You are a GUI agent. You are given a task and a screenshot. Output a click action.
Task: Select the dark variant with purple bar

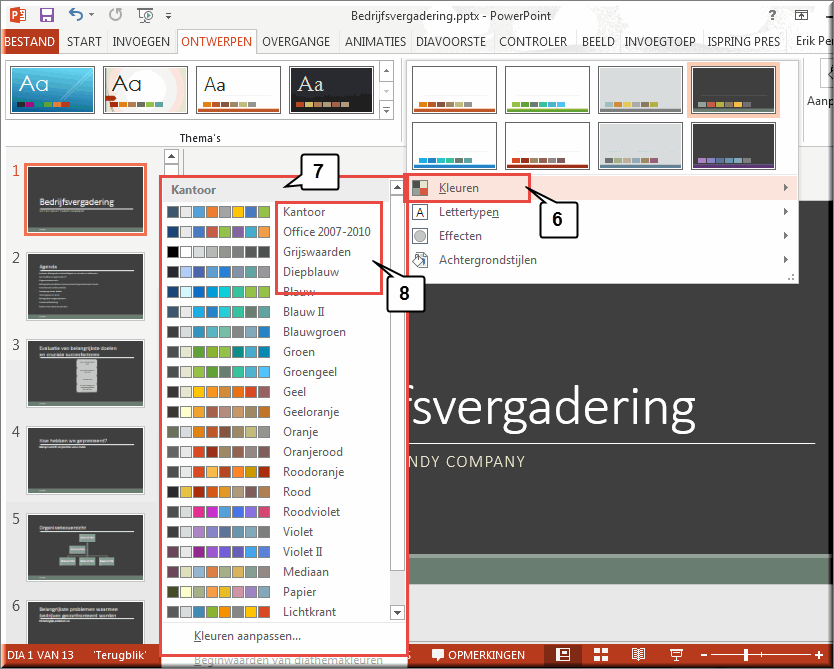click(x=733, y=146)
